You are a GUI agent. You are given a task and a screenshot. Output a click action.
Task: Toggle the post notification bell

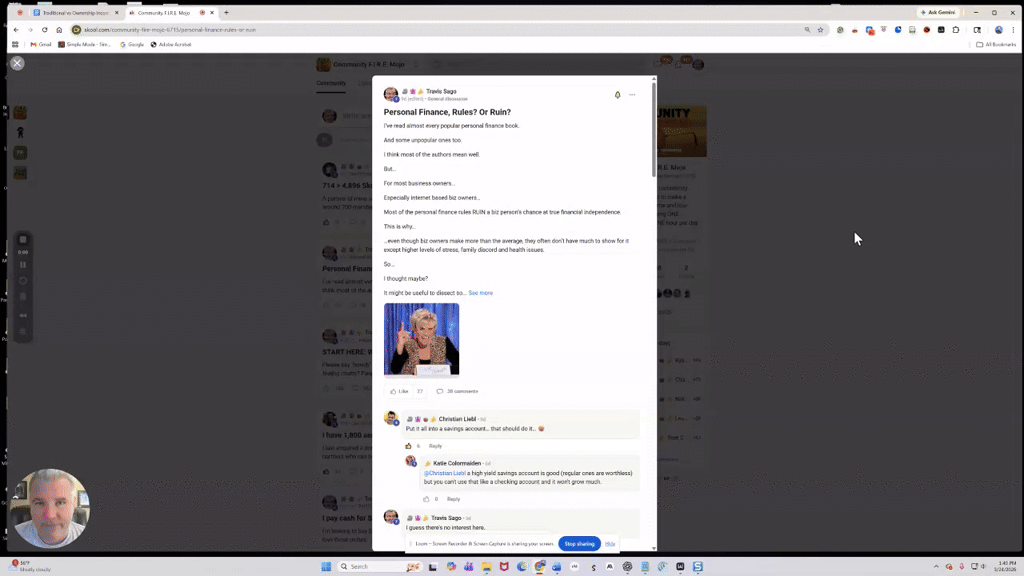click(x=617, y=95)
